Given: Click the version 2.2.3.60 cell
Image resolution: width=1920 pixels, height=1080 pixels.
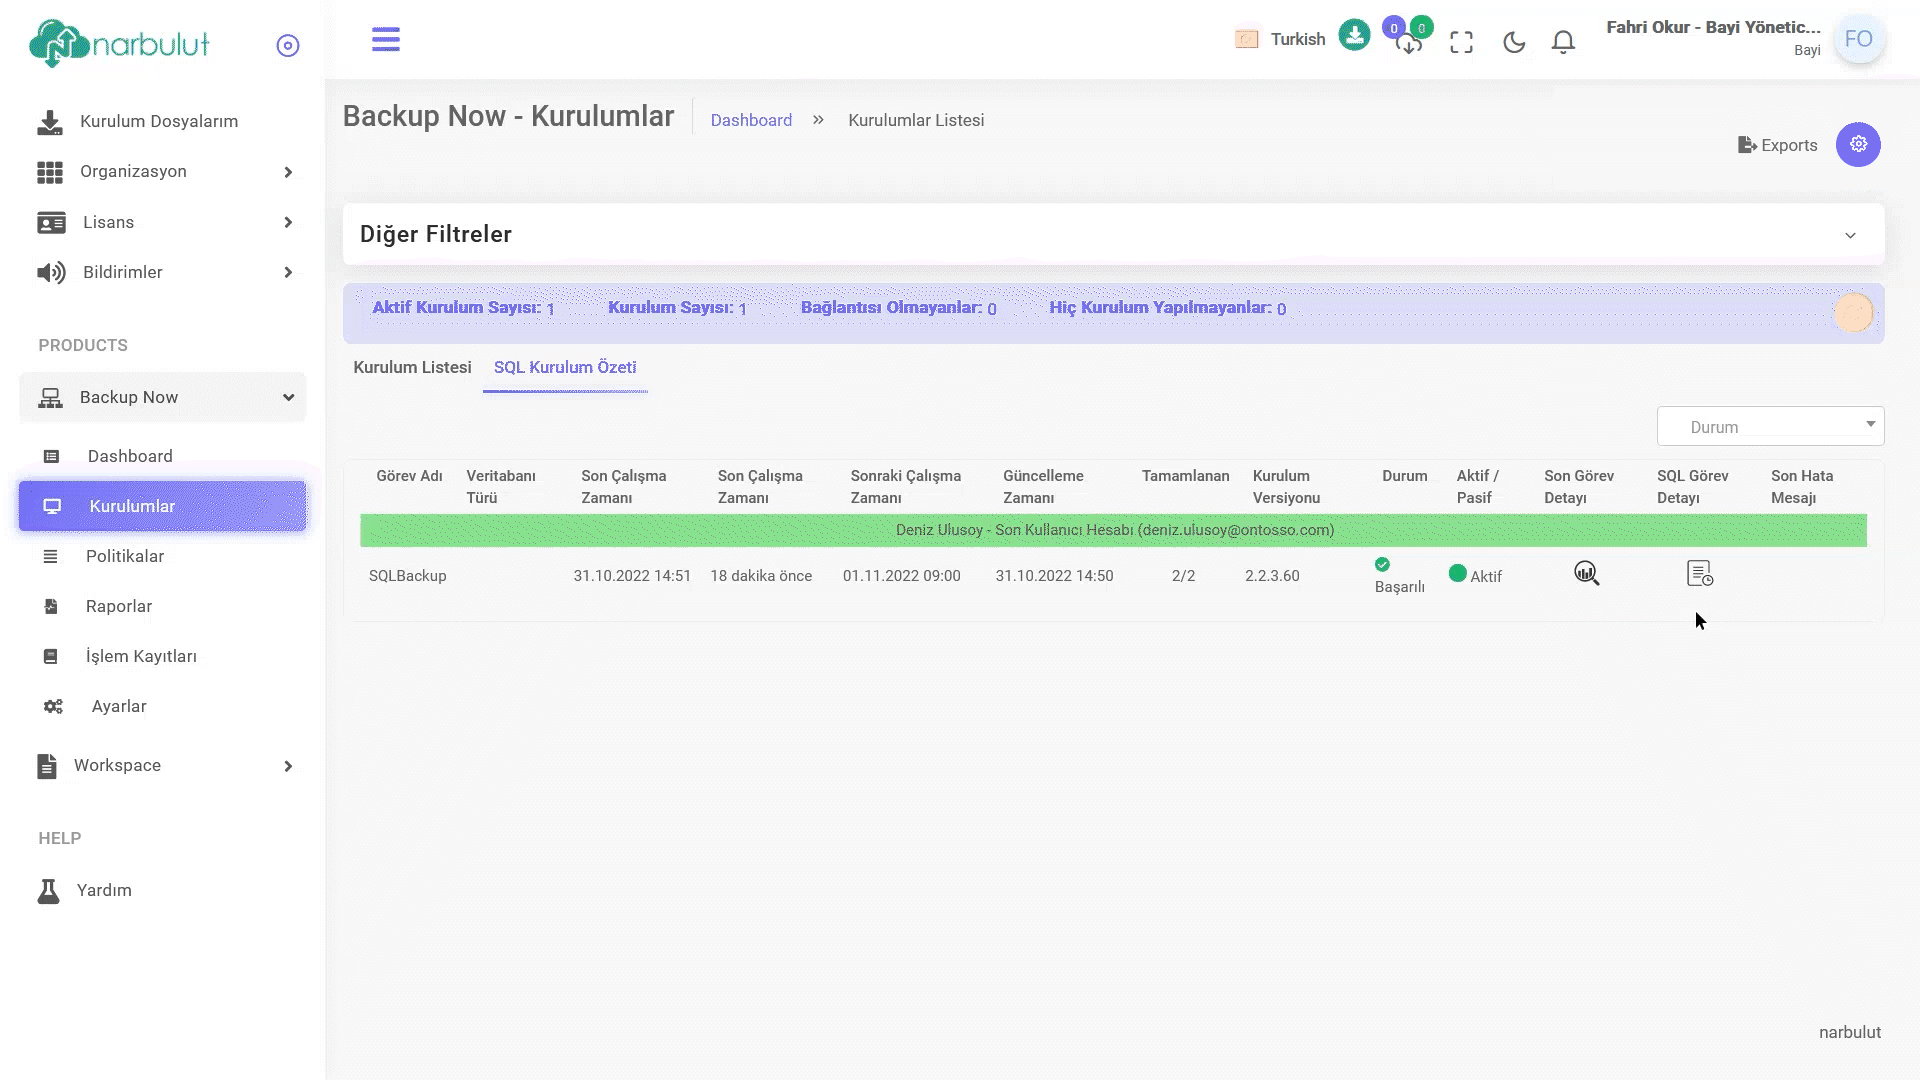Looking at the screenshot, I should pyautogui.click(x=1272, y=576).
